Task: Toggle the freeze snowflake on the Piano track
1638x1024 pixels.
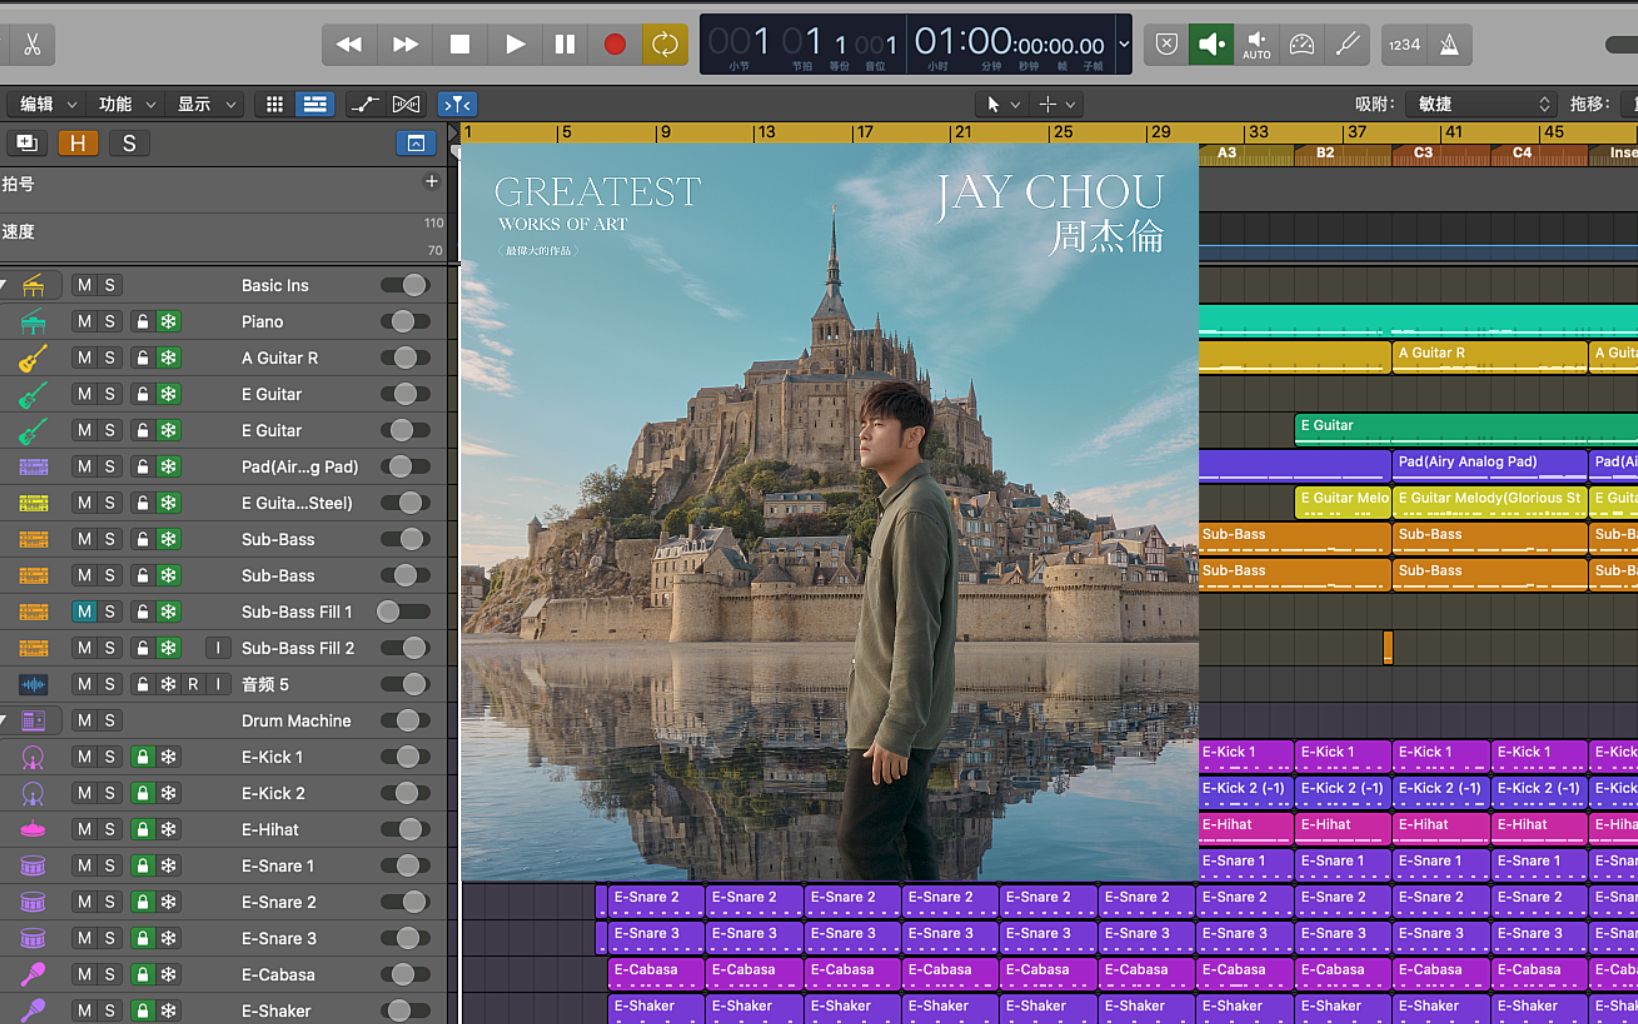Action: pyautogui.click(x=169, y=322)
